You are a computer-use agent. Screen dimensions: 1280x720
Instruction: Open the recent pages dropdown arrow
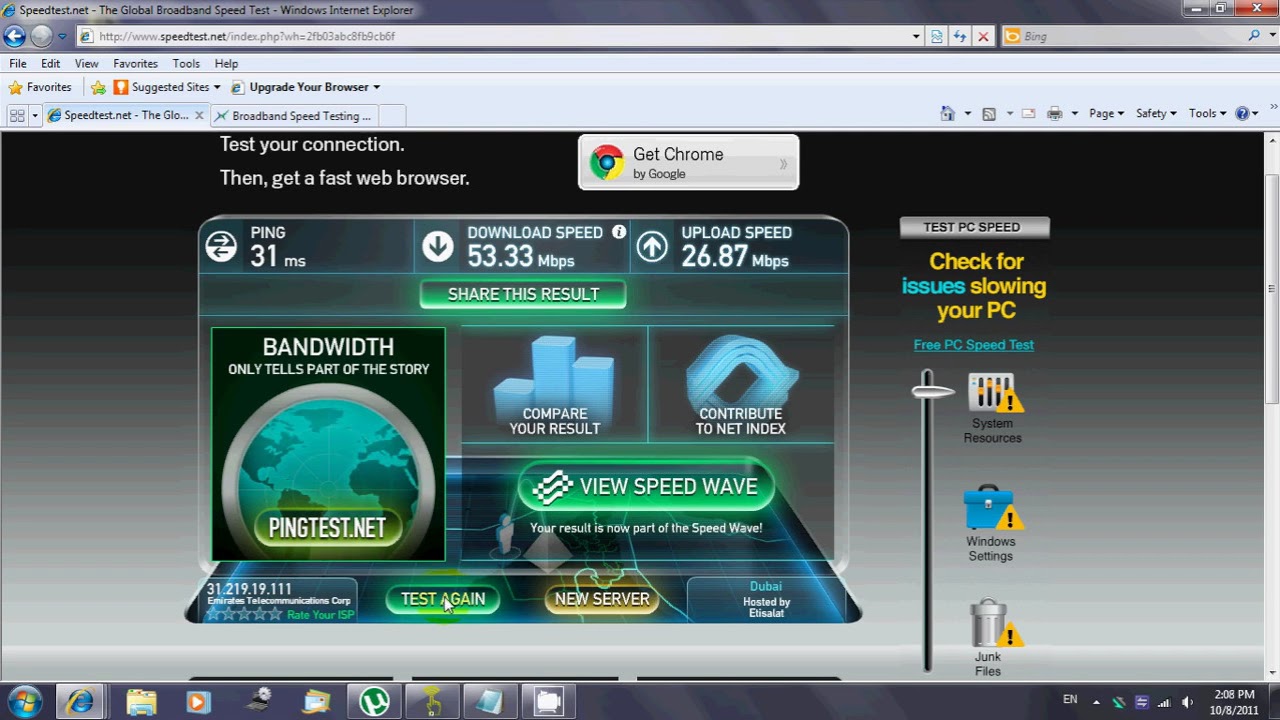(62, 36)
